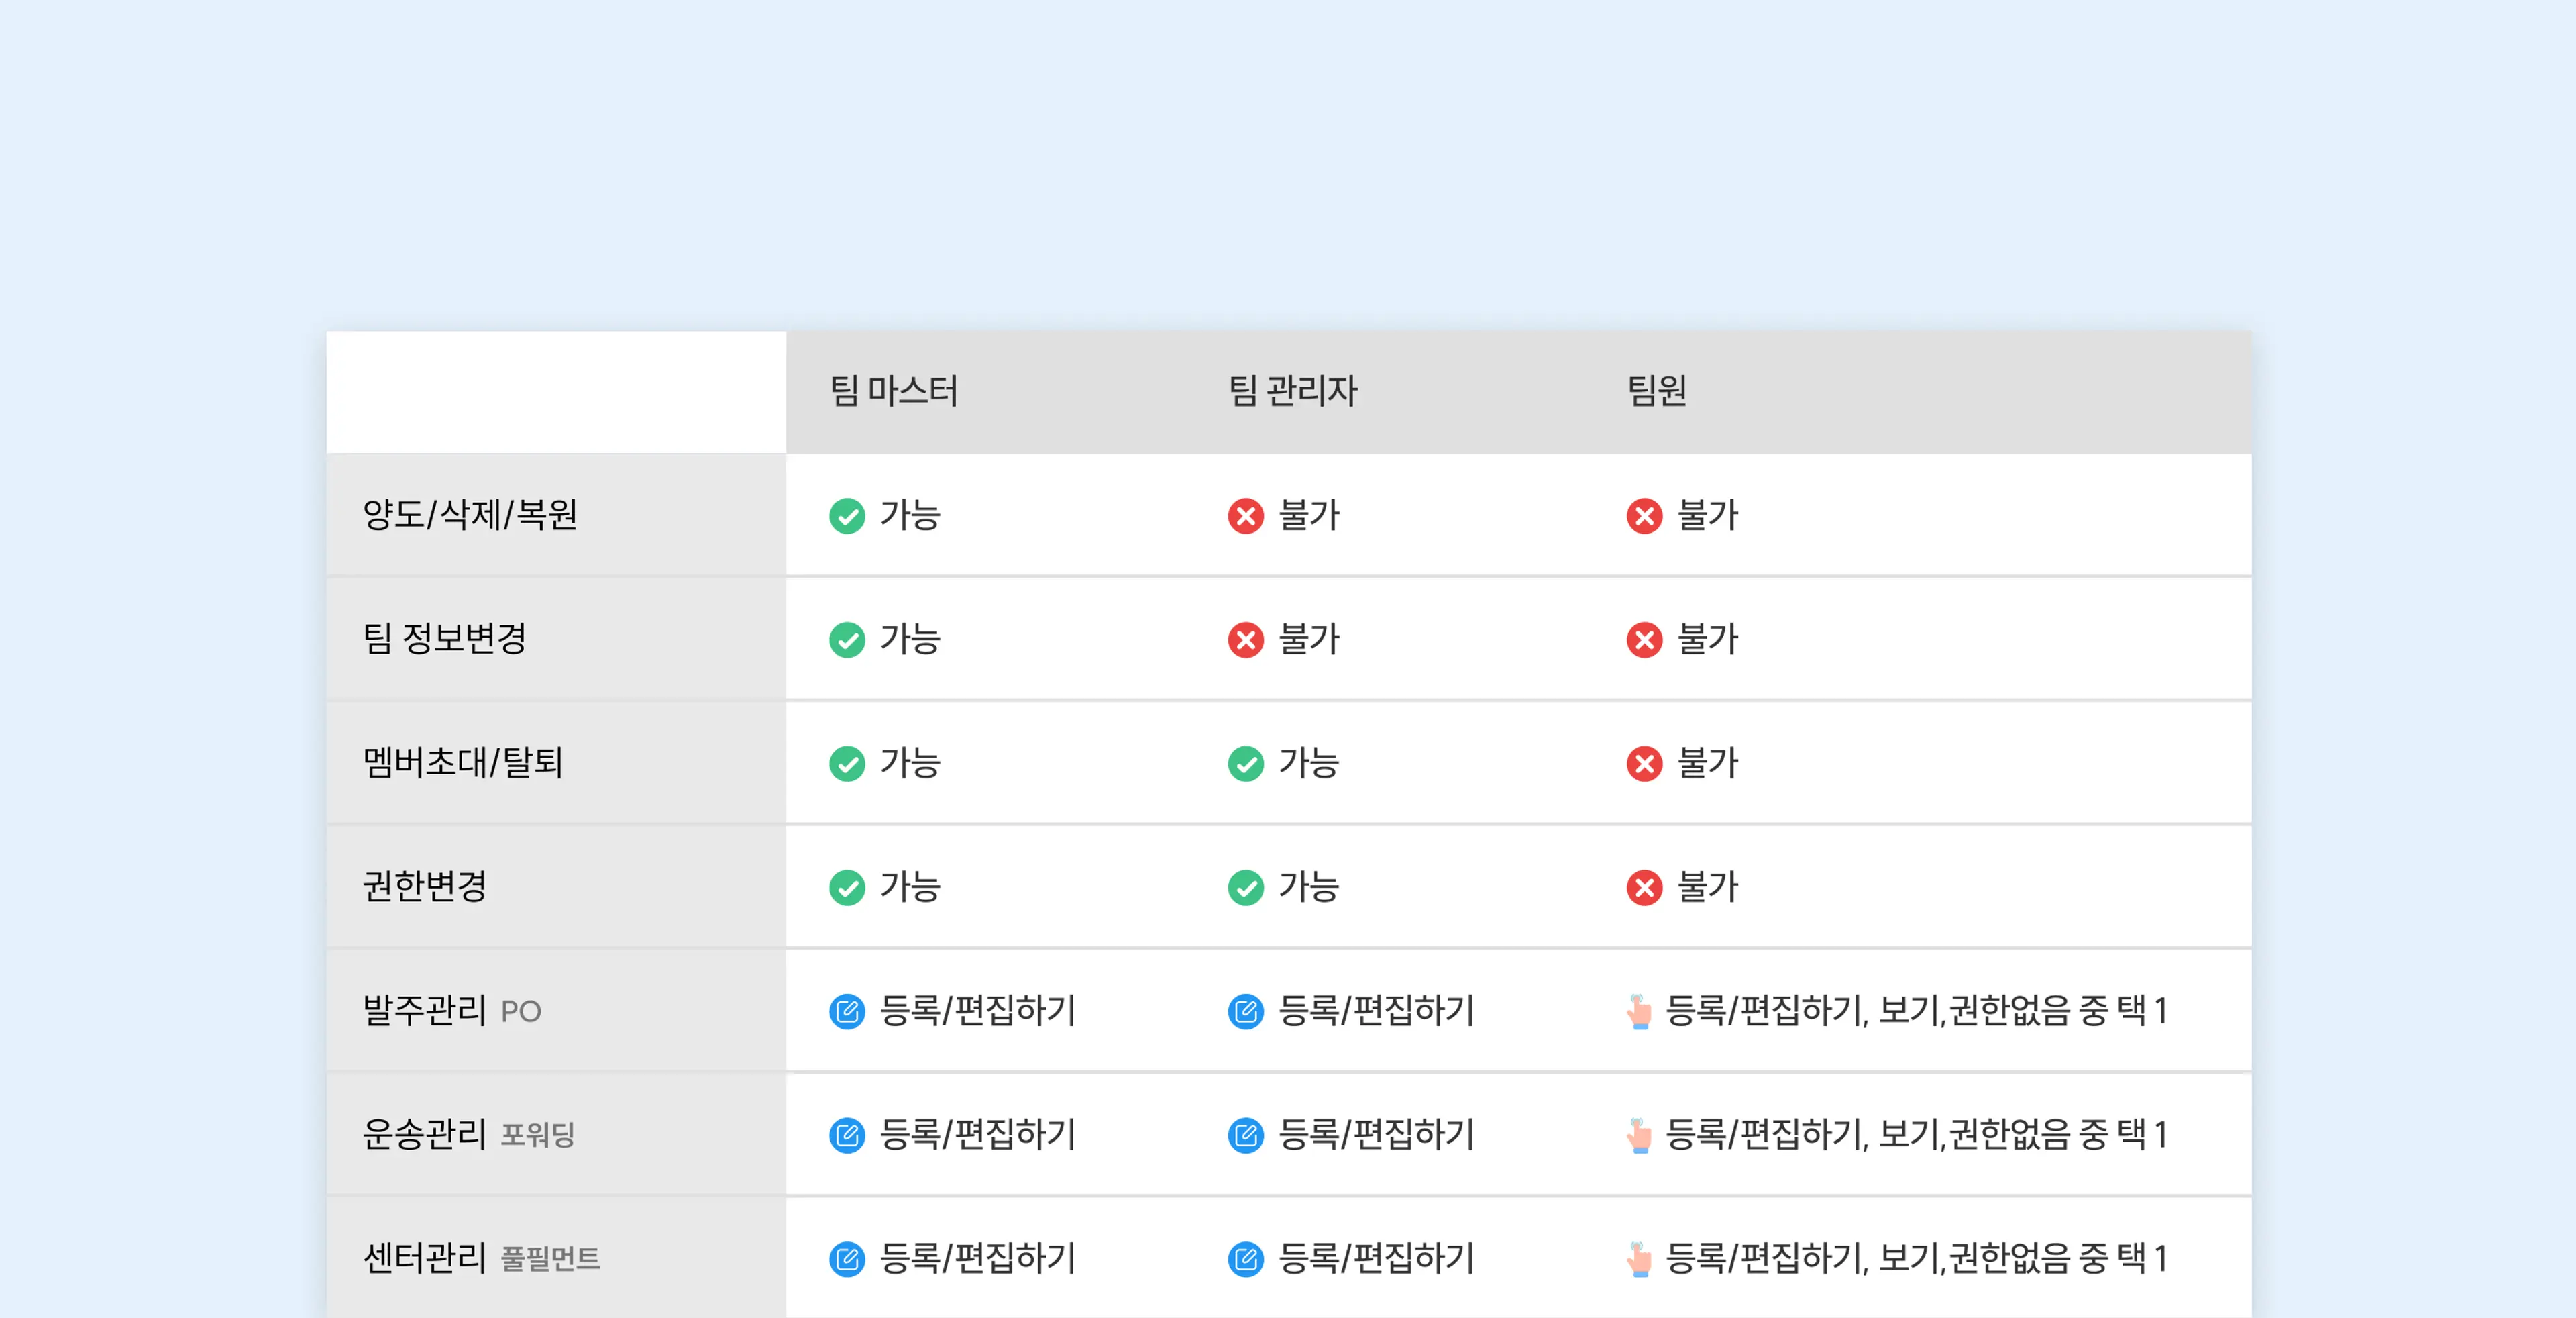
Task: Click 발주관리 팀원 option text 보기,권한없음 중 택 1
Action: (2023, 1012)
